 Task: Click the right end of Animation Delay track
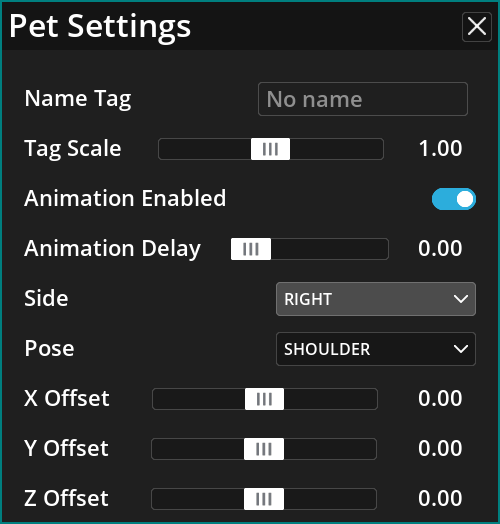point(384,249)
